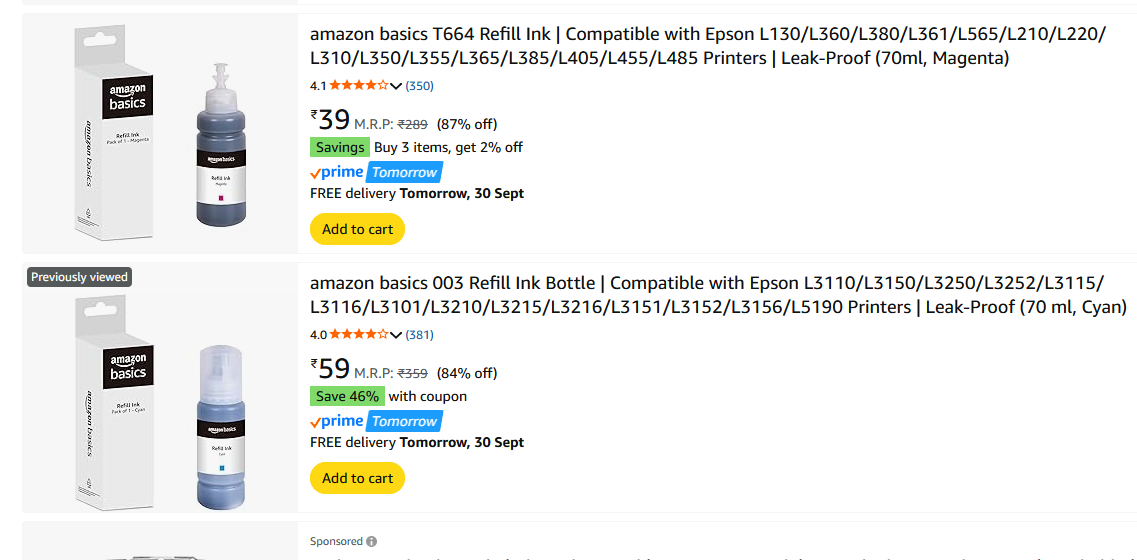Click the 4.1 star rating icons

pos(359,86)
